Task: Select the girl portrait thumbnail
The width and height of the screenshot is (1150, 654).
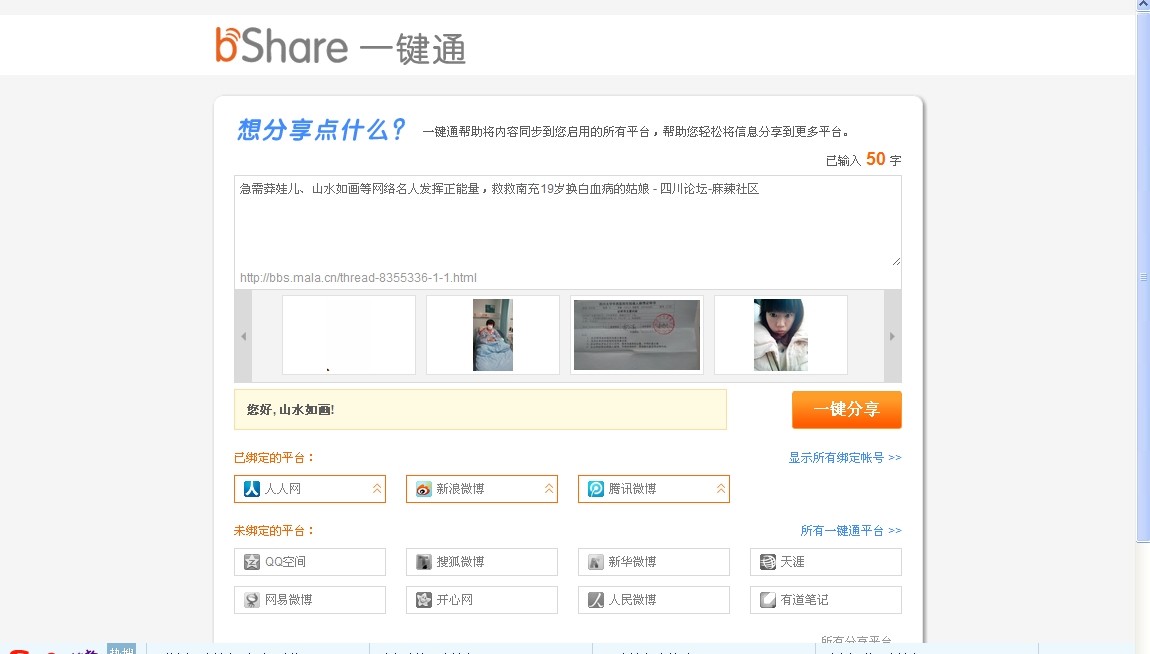Action: [780, 335]
